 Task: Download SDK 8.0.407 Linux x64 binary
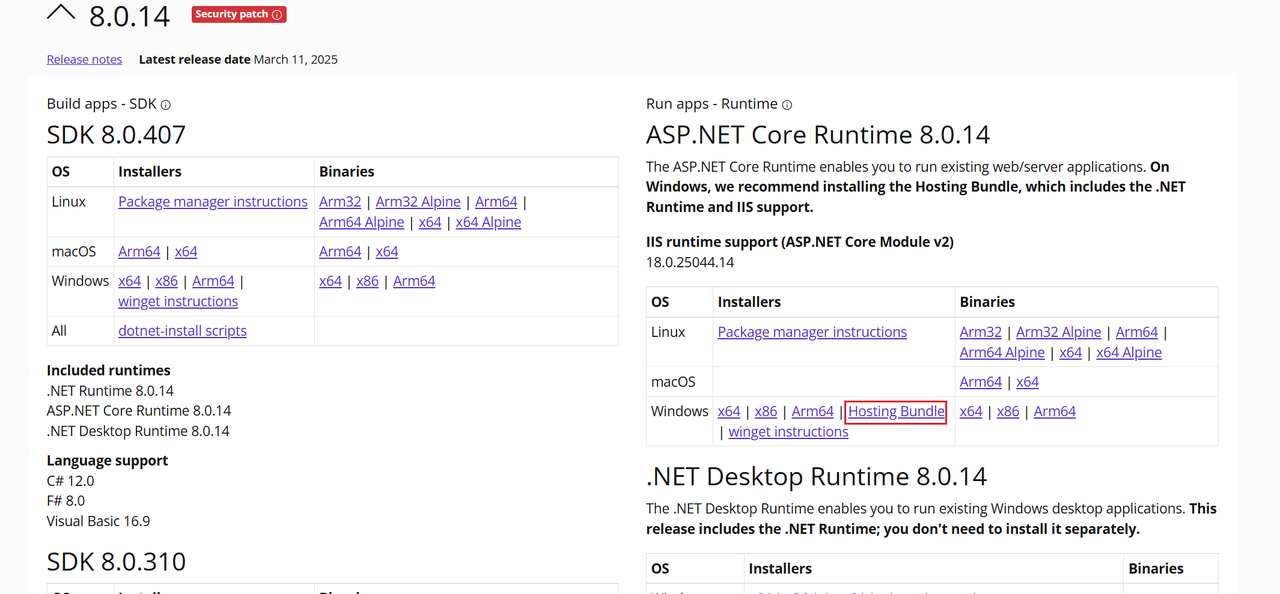[x=430, y=222]
